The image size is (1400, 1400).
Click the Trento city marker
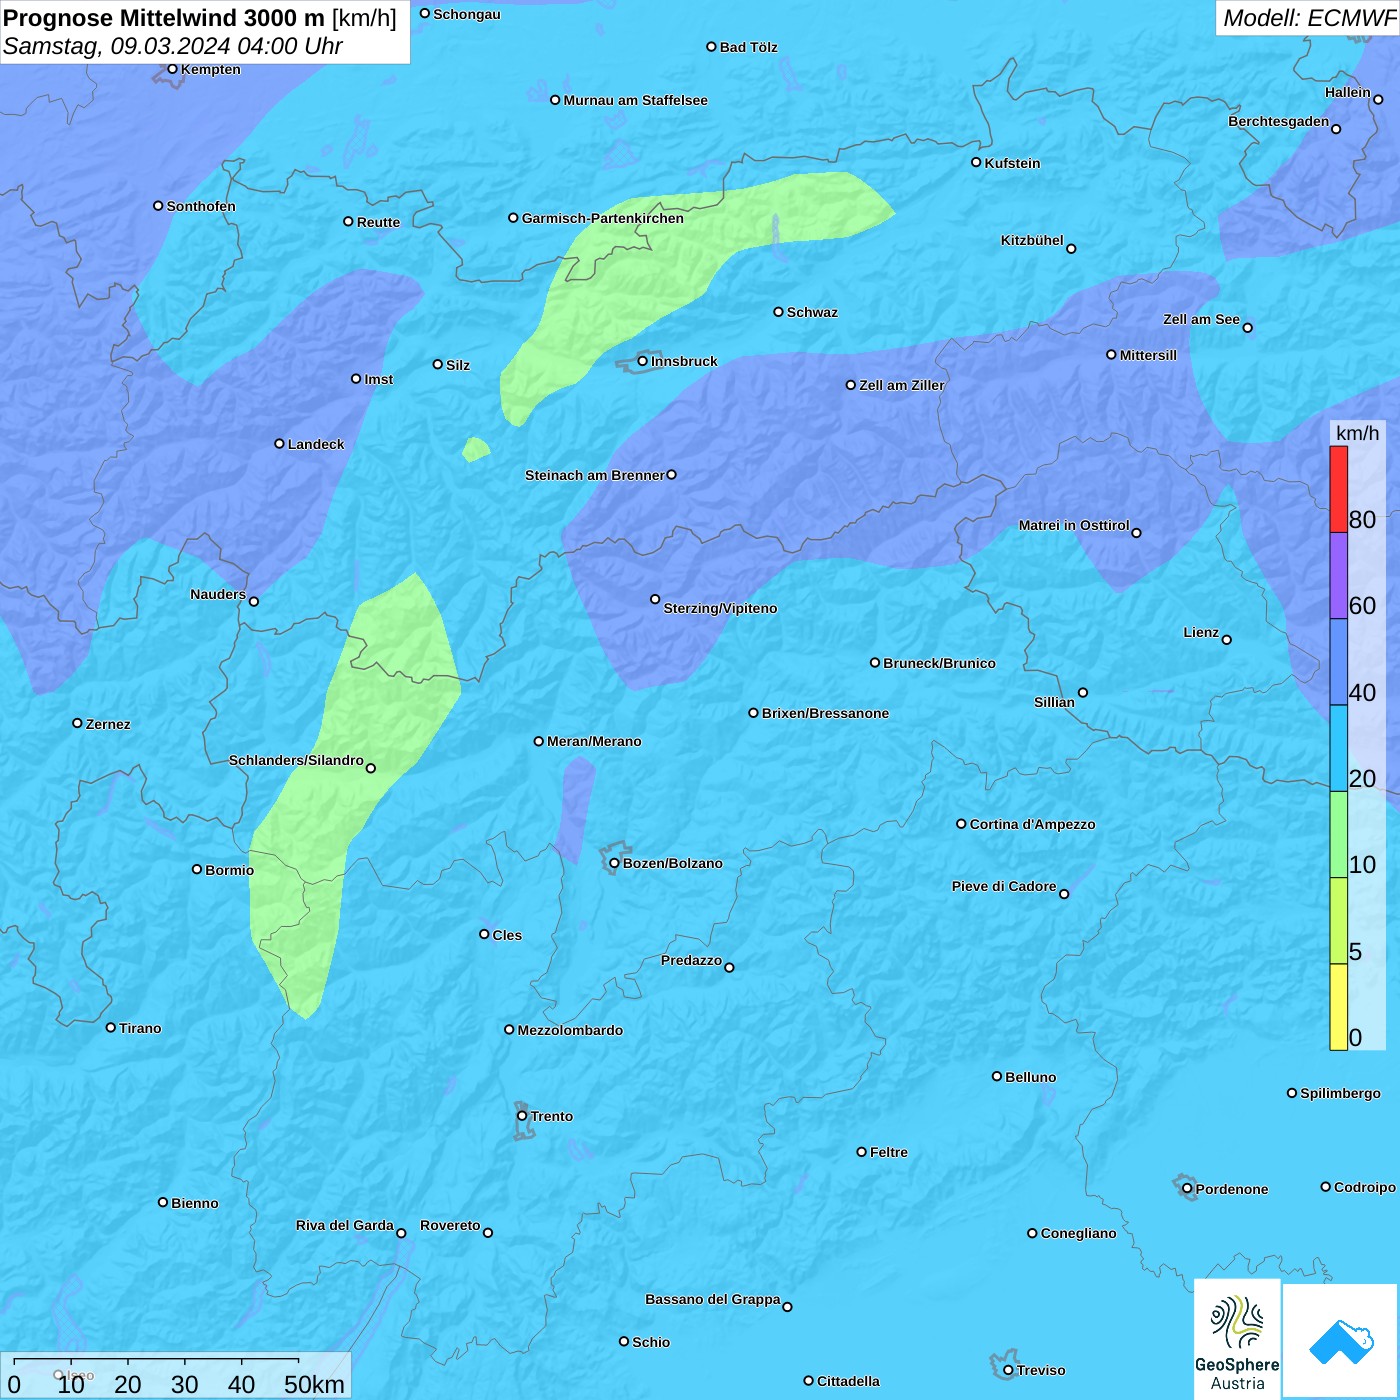pos(522,1116)
